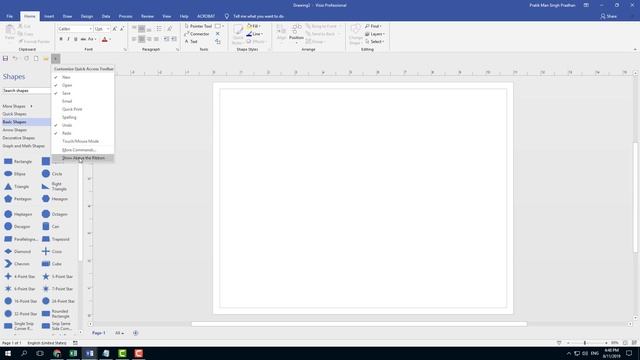Open the File menu
Viewport: 640px width, 360px height.
(9, 16)
